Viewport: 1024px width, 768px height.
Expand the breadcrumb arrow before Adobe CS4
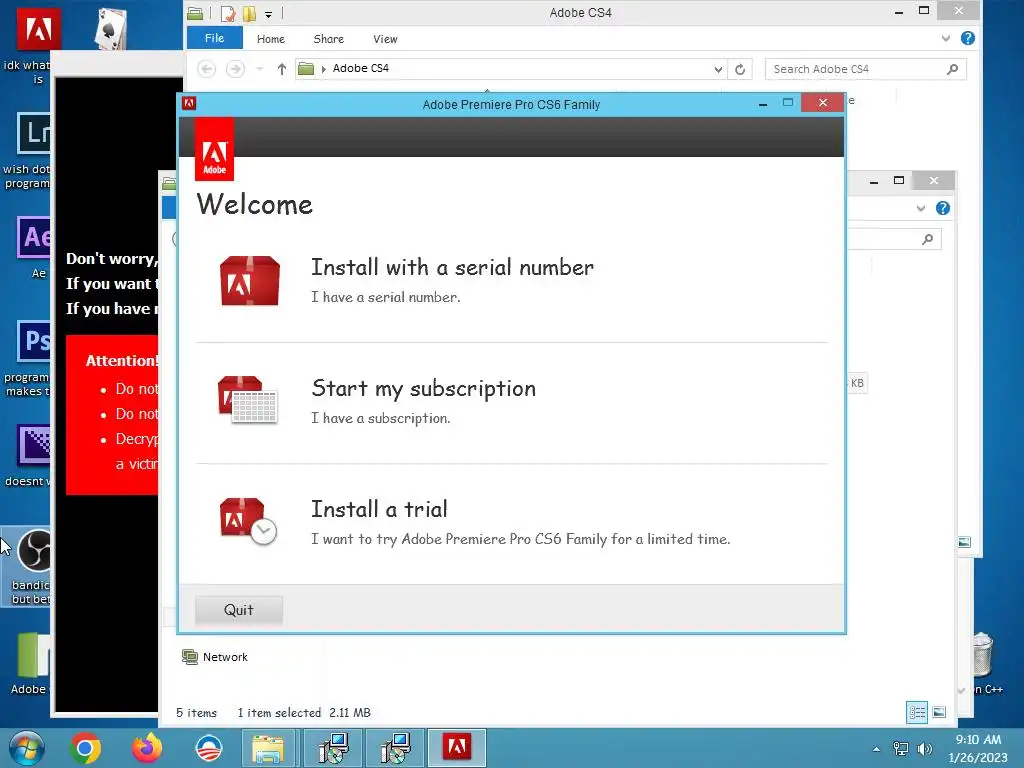coord(323,69)
